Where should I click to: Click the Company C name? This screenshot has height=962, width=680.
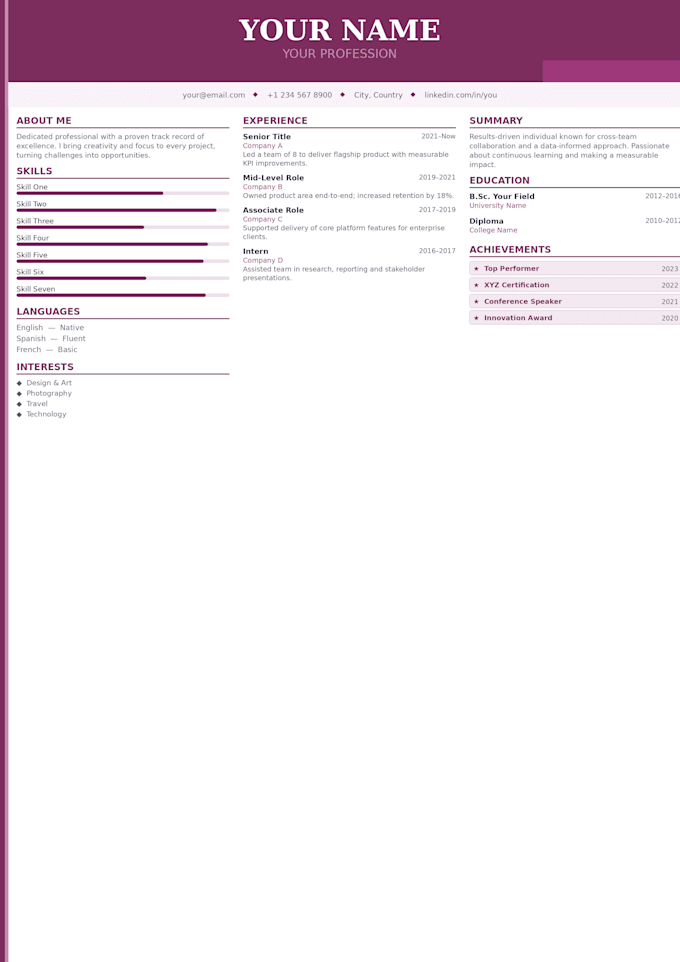(x=263, y=220)
